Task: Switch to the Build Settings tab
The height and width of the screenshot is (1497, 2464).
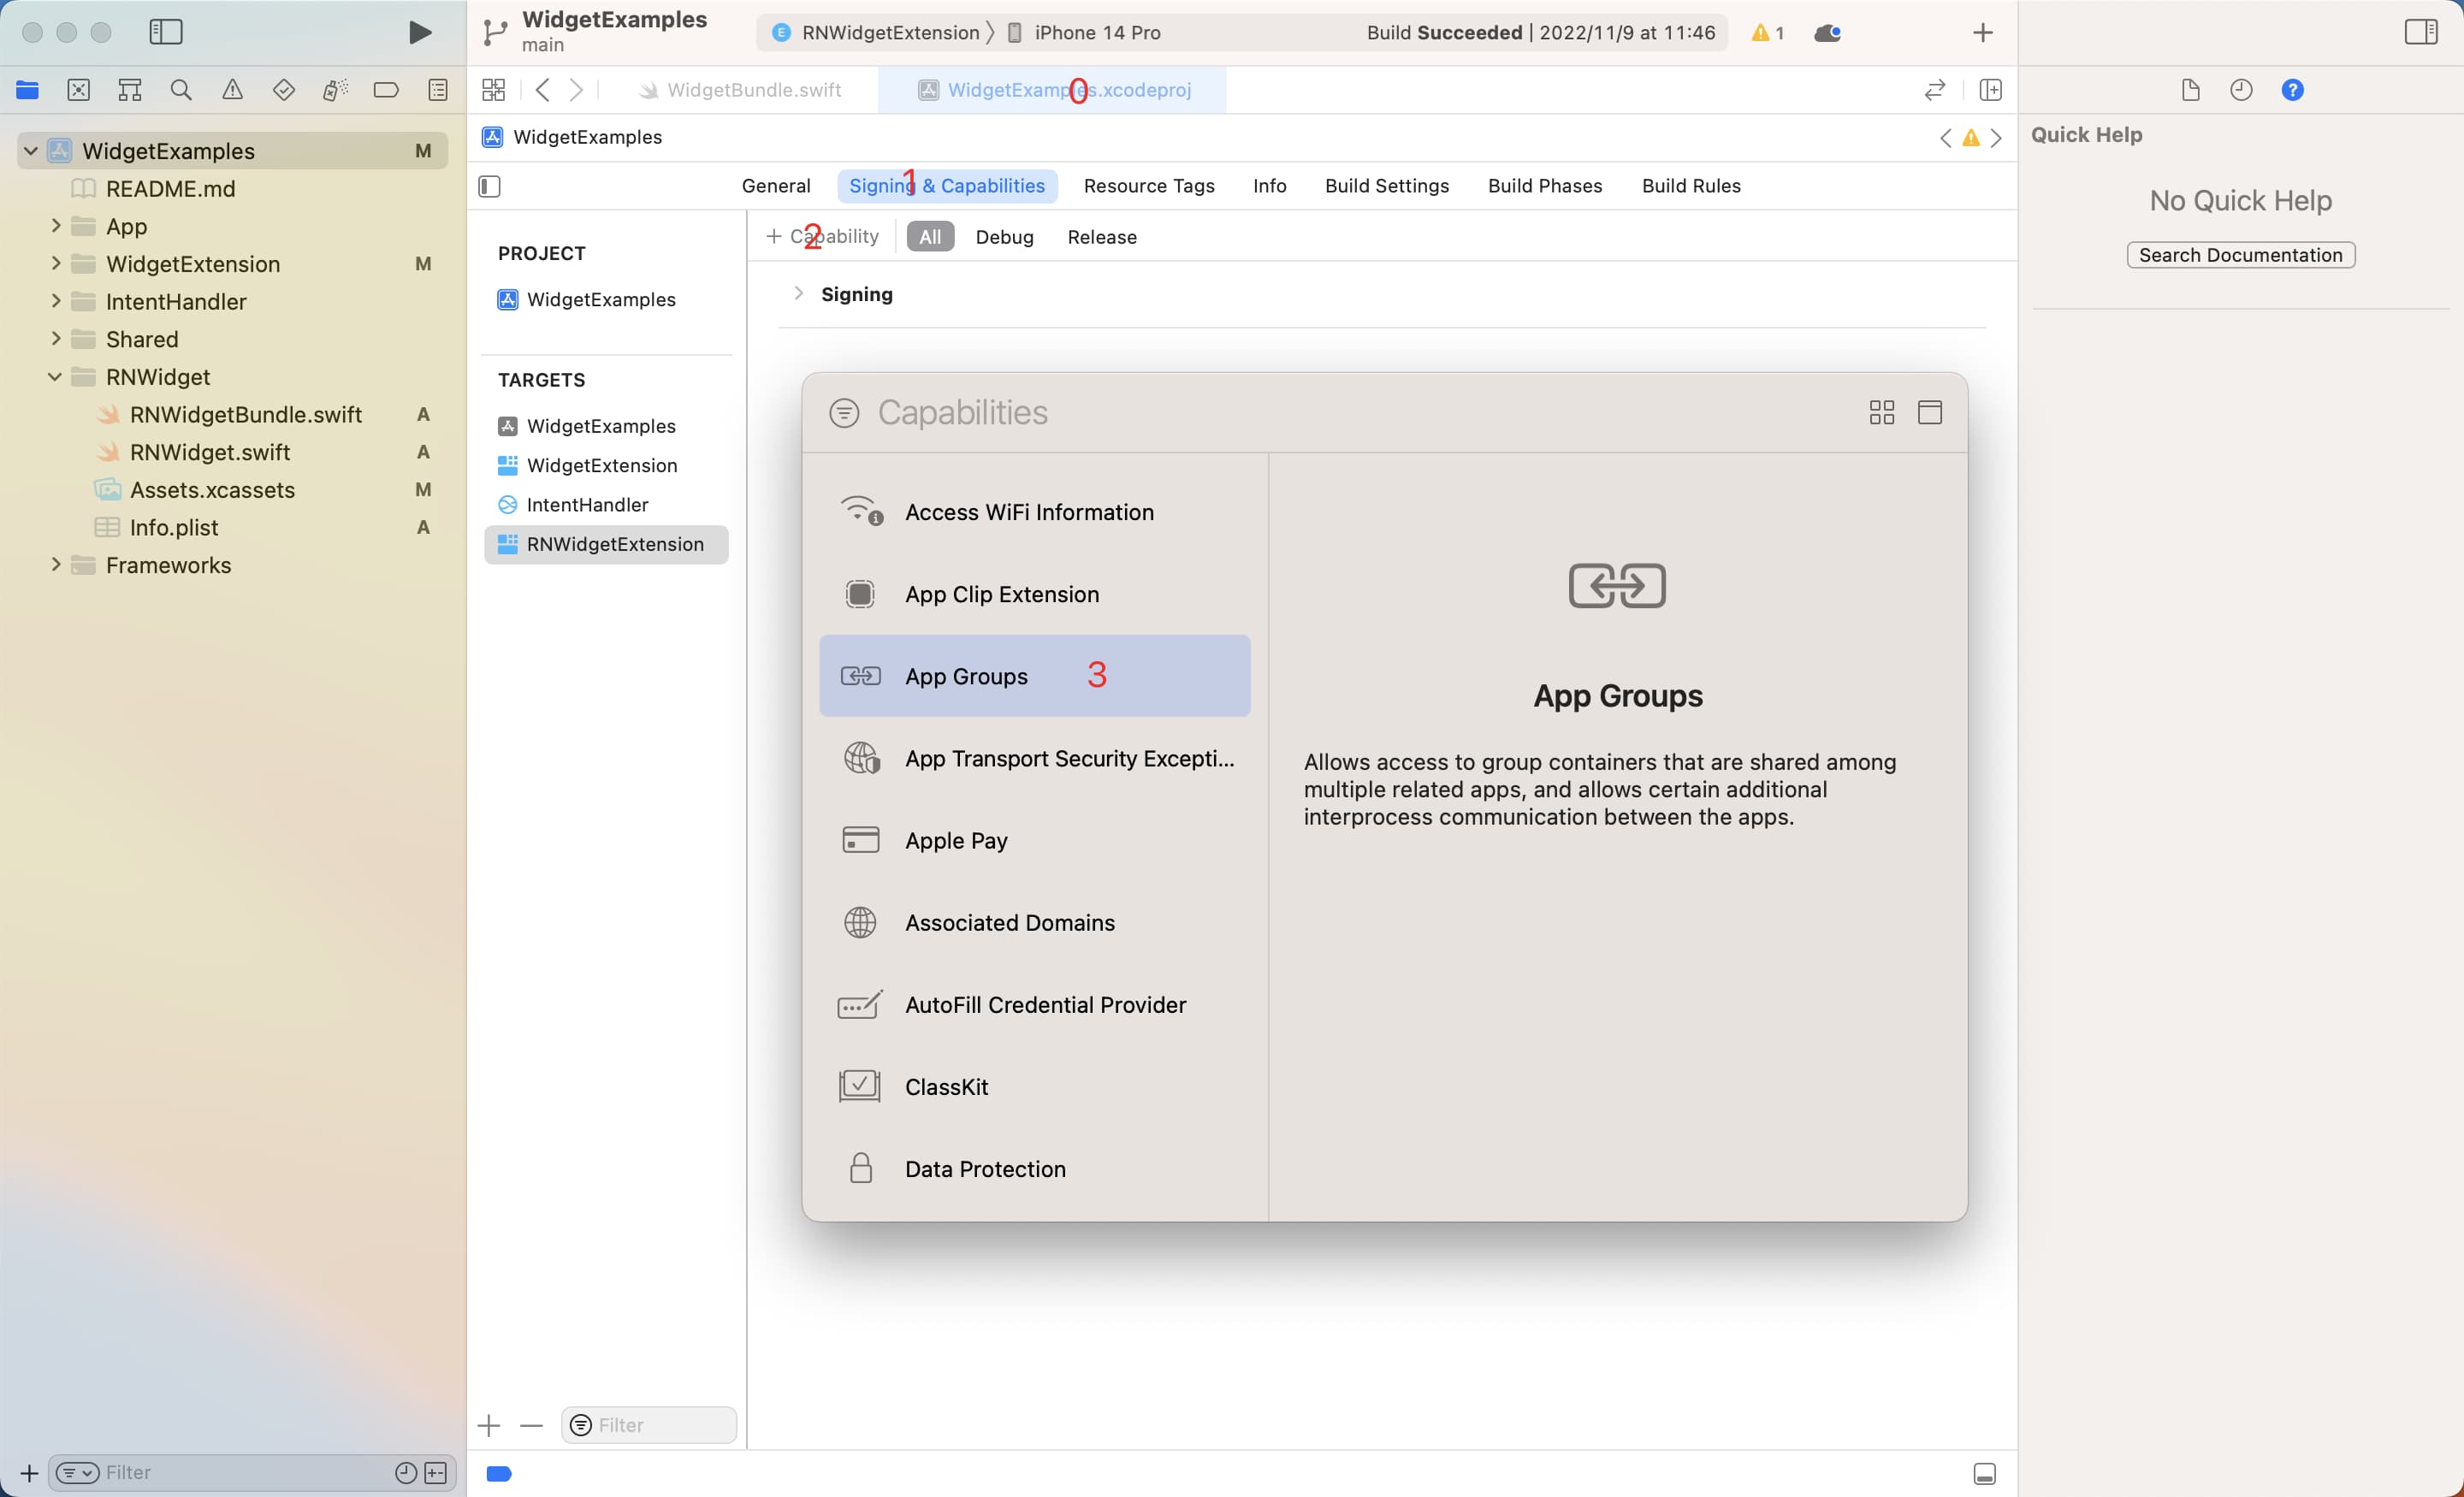Action: click(1387, 186)
